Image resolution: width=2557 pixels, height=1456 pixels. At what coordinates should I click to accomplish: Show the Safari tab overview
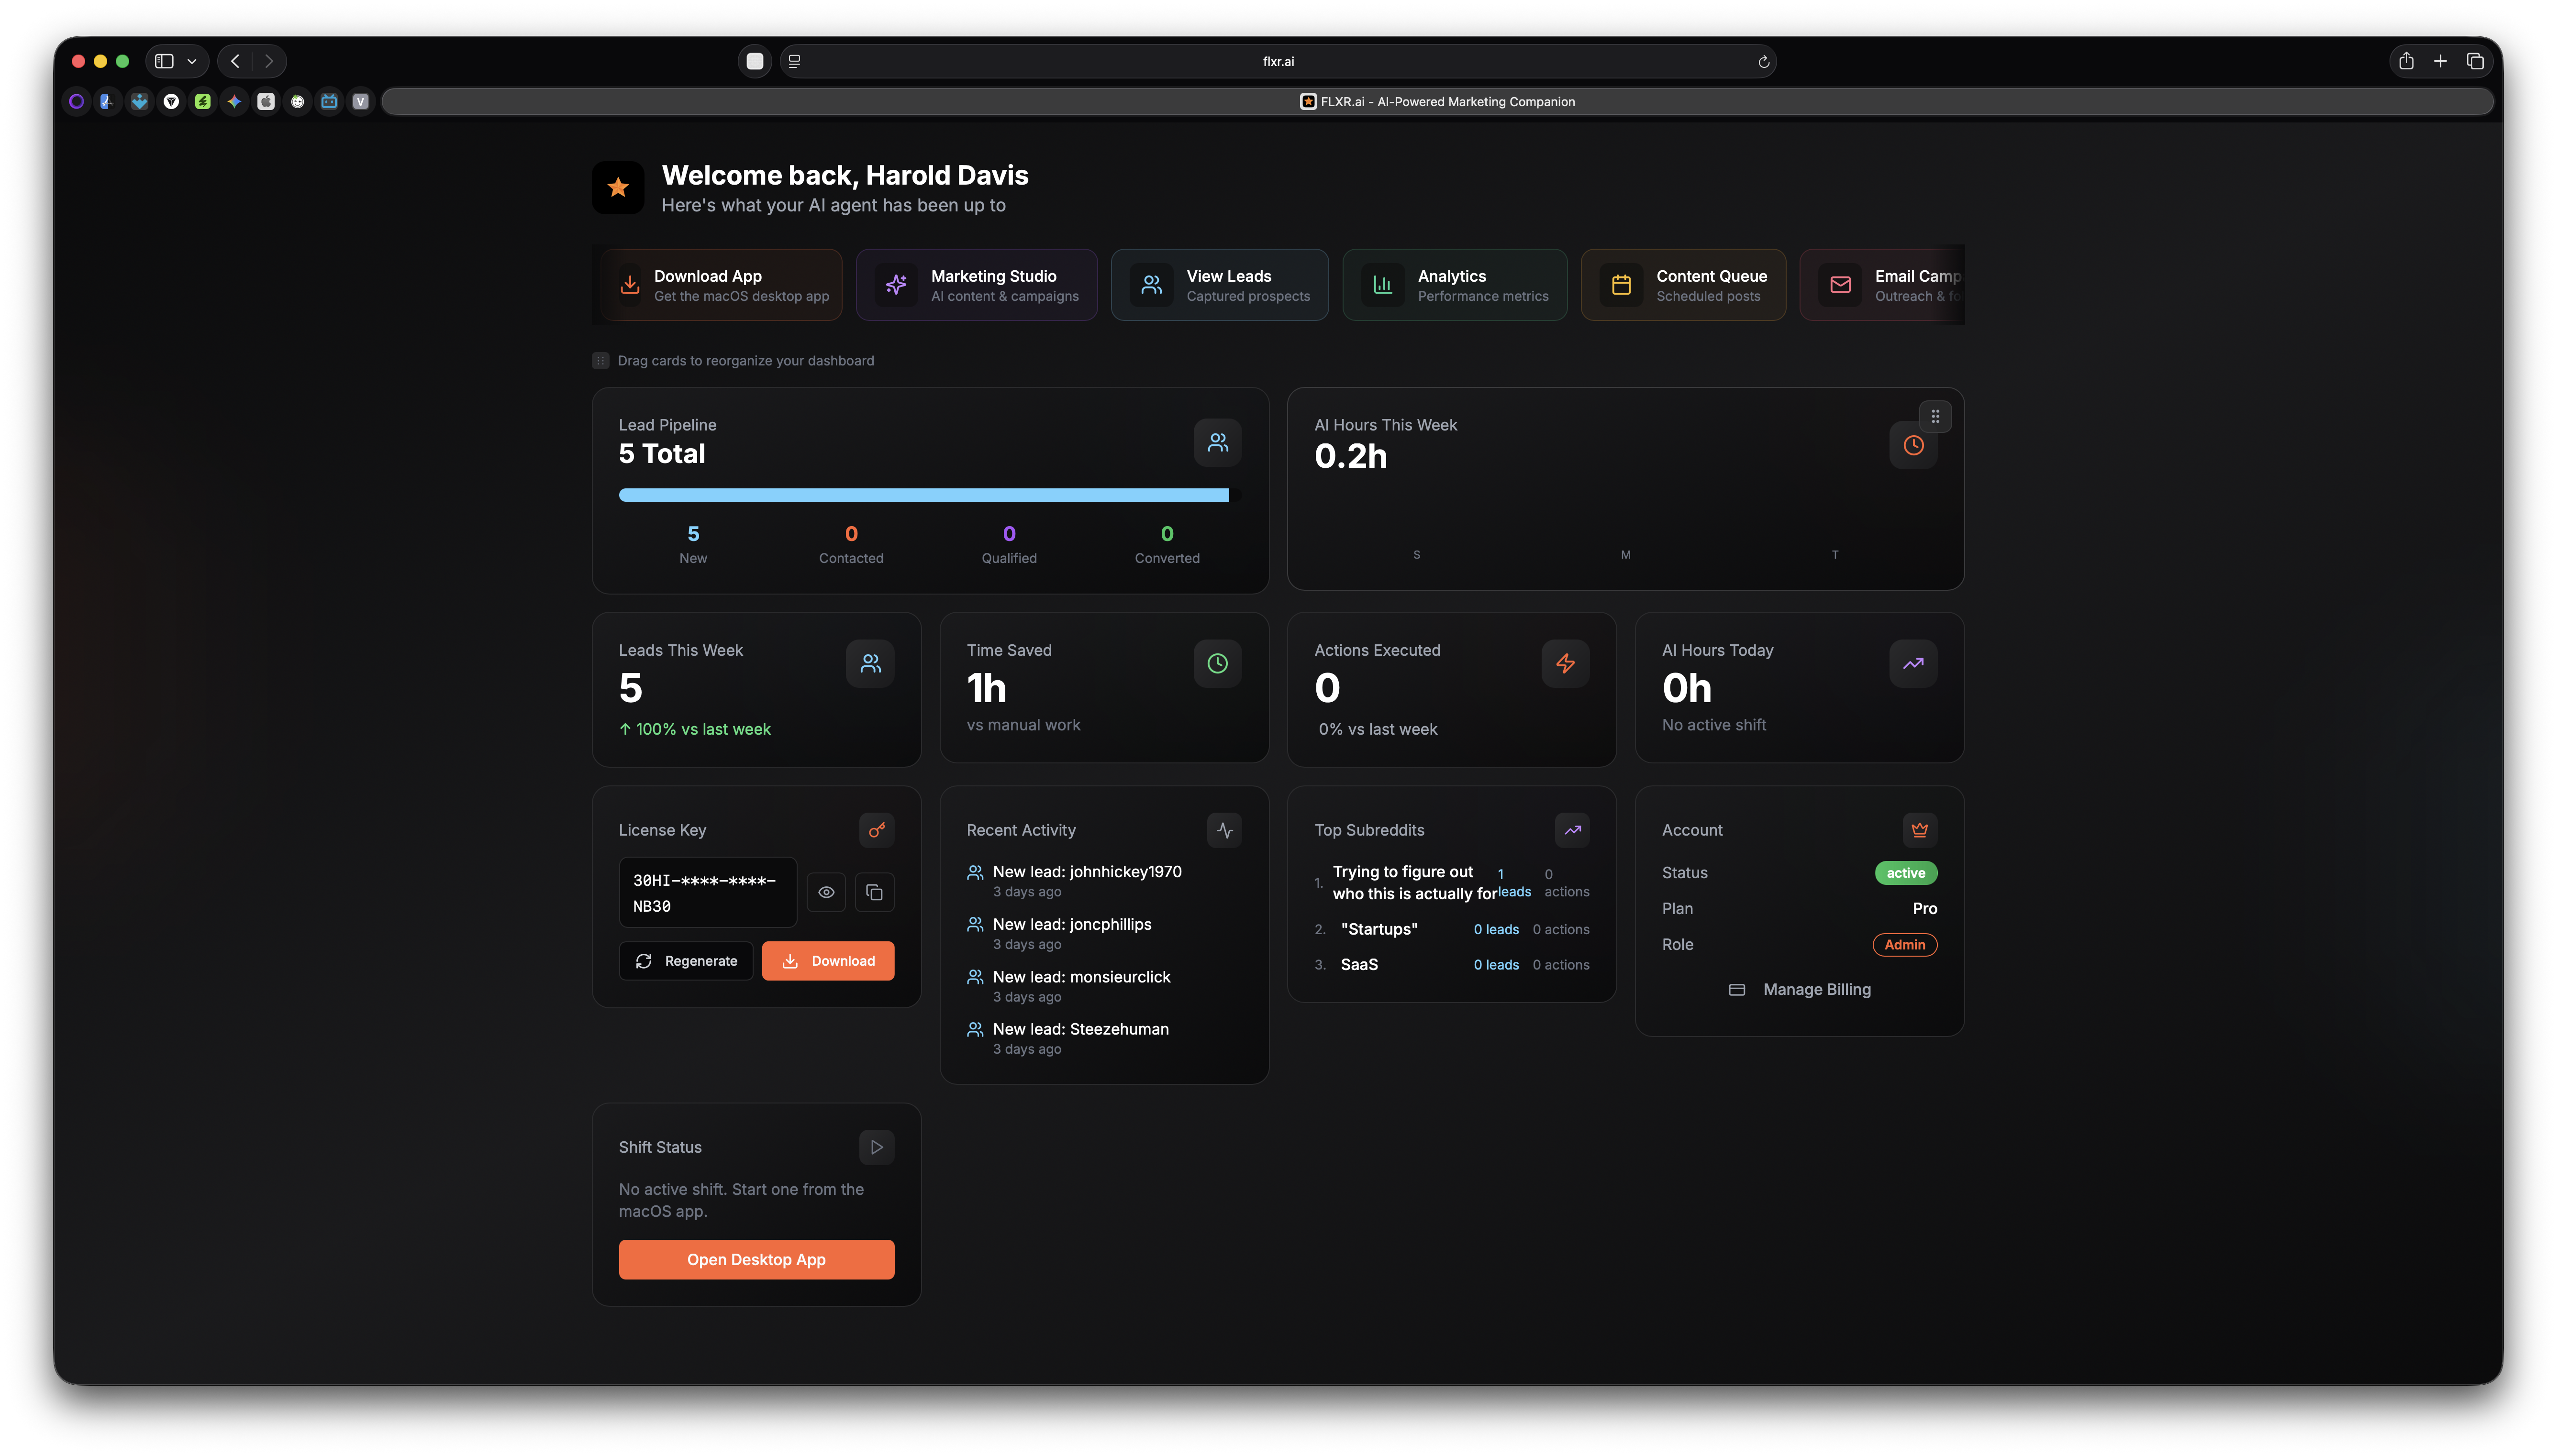[x=2474, y=61]
